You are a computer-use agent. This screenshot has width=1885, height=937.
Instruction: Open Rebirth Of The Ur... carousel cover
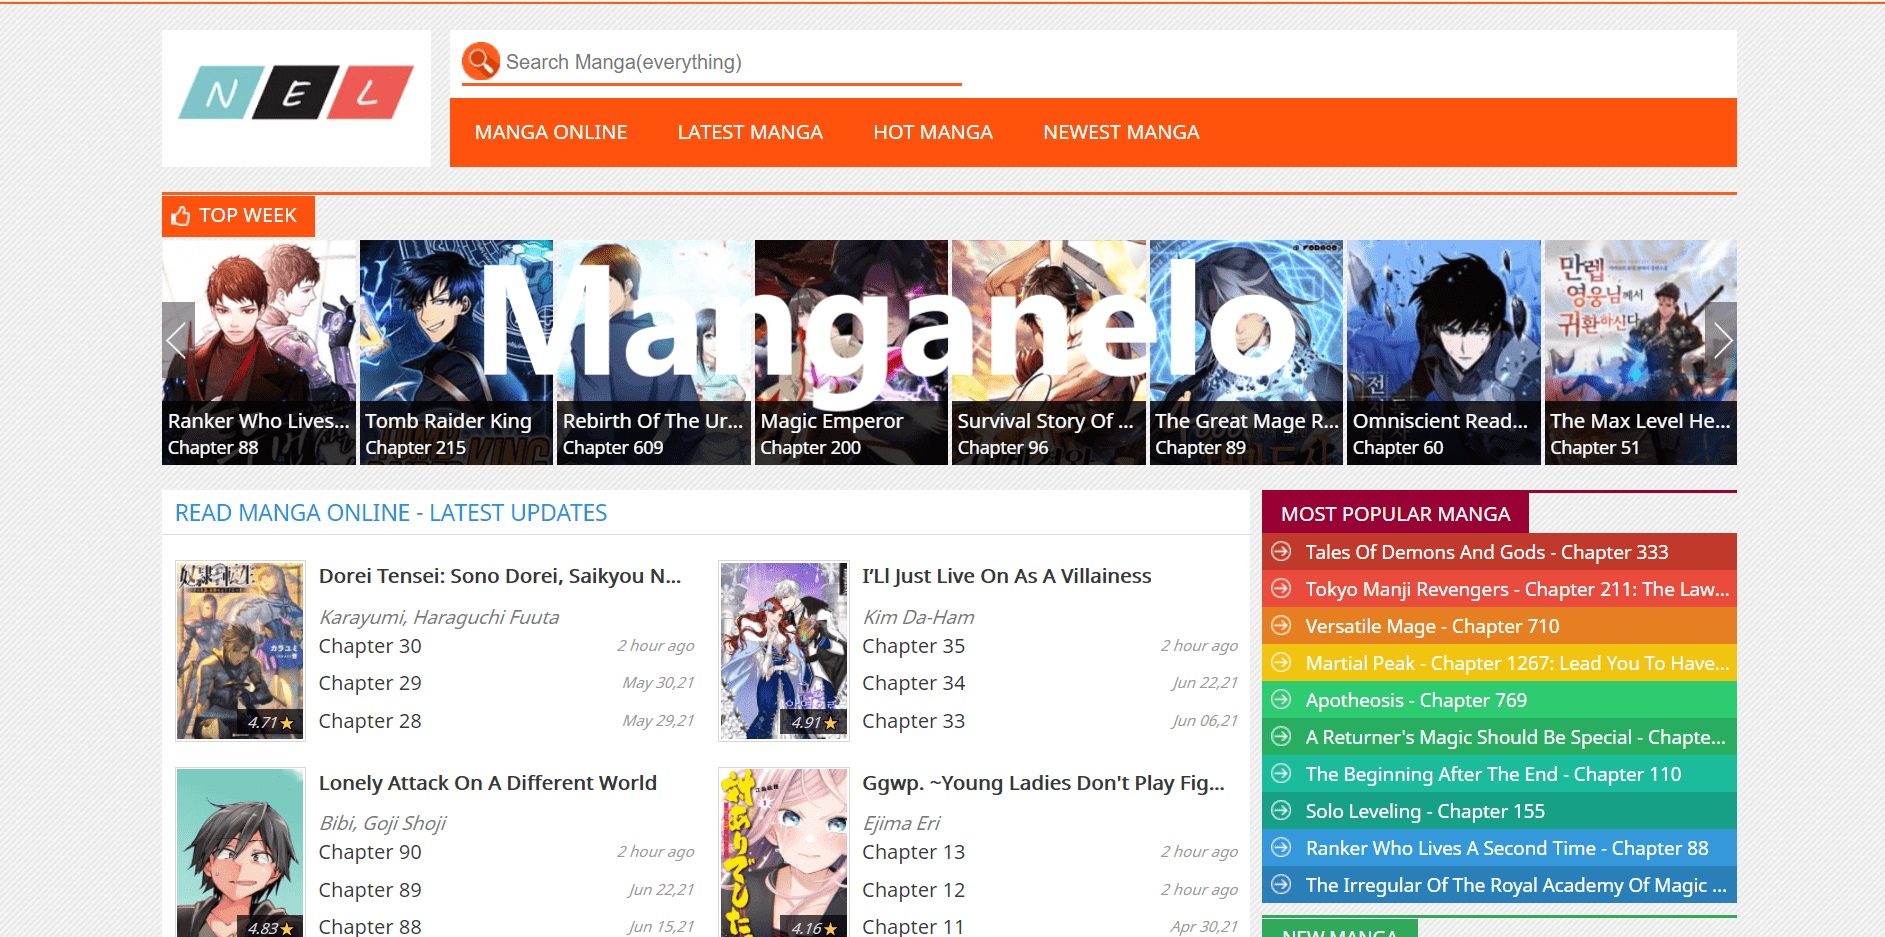[x=654, y=352]
